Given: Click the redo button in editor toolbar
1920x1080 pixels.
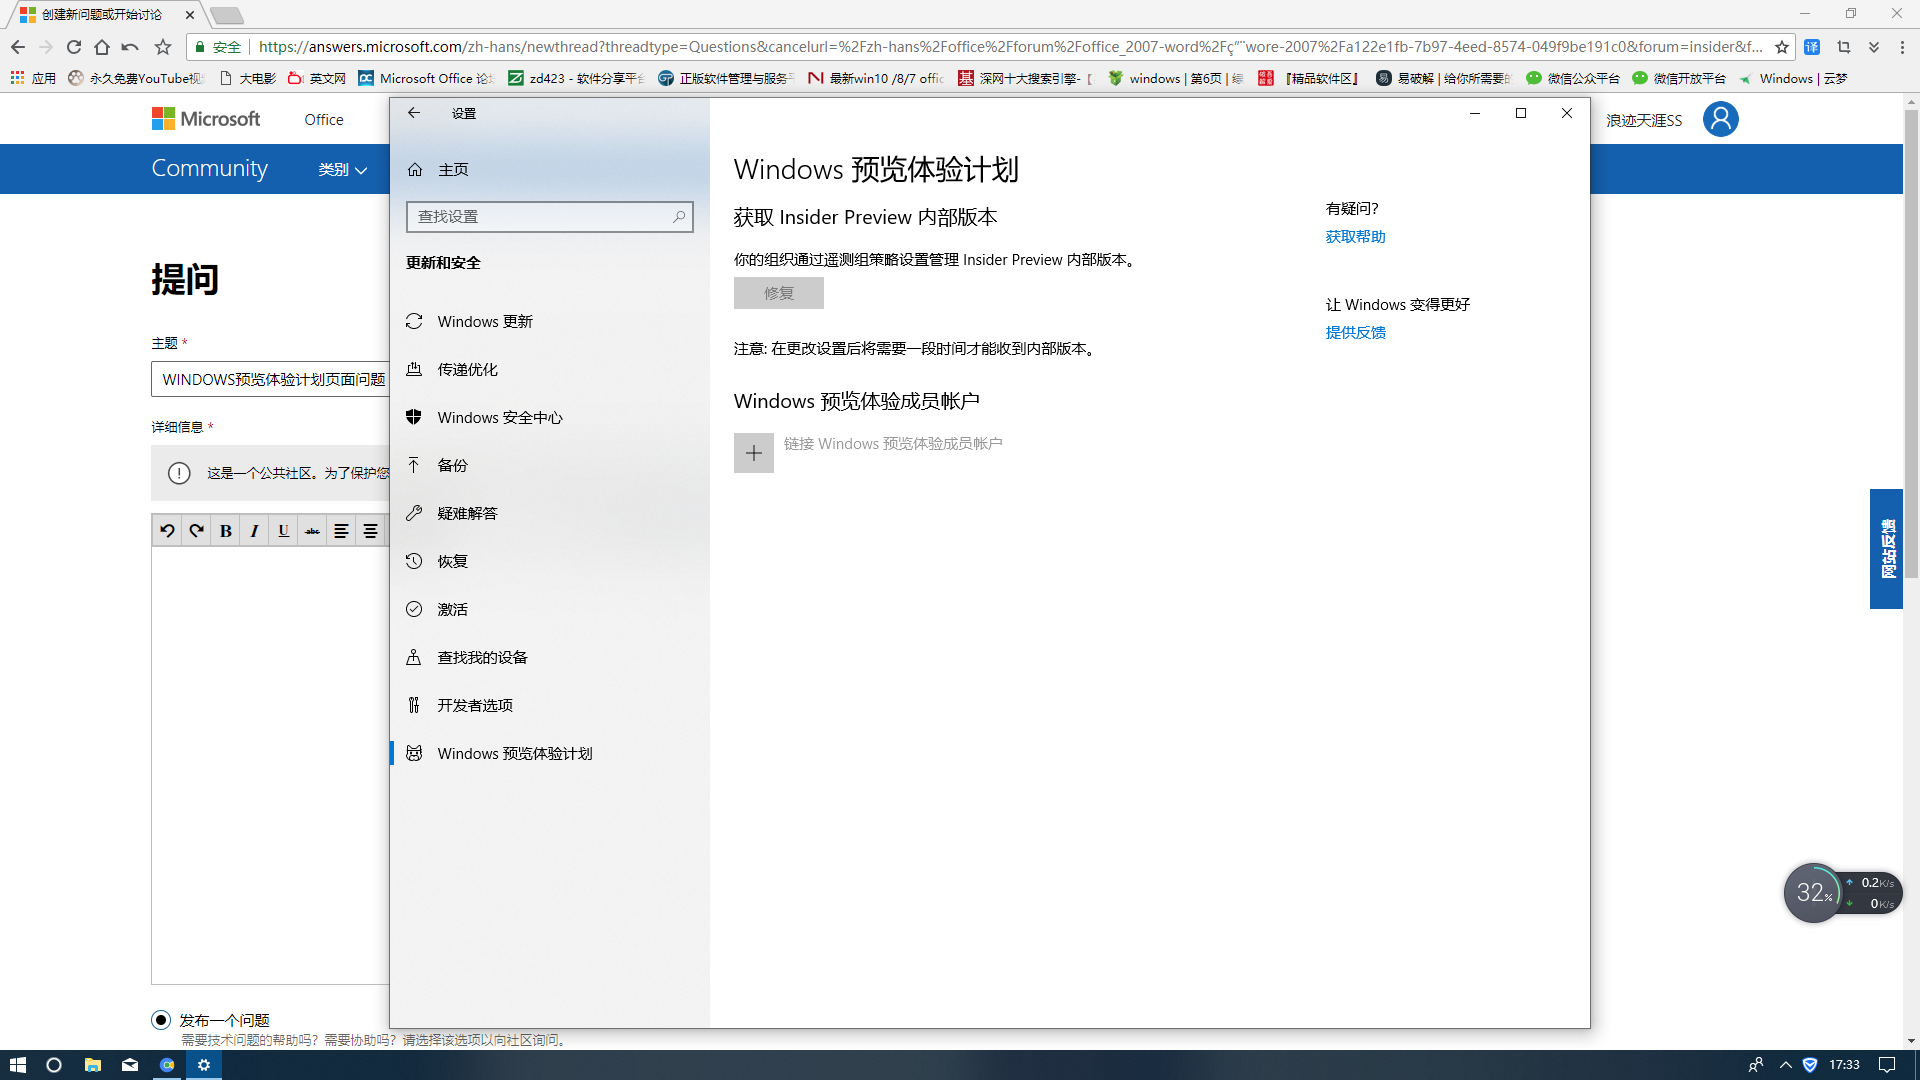Looking at the screenshot, I should [x=197, y=531].
